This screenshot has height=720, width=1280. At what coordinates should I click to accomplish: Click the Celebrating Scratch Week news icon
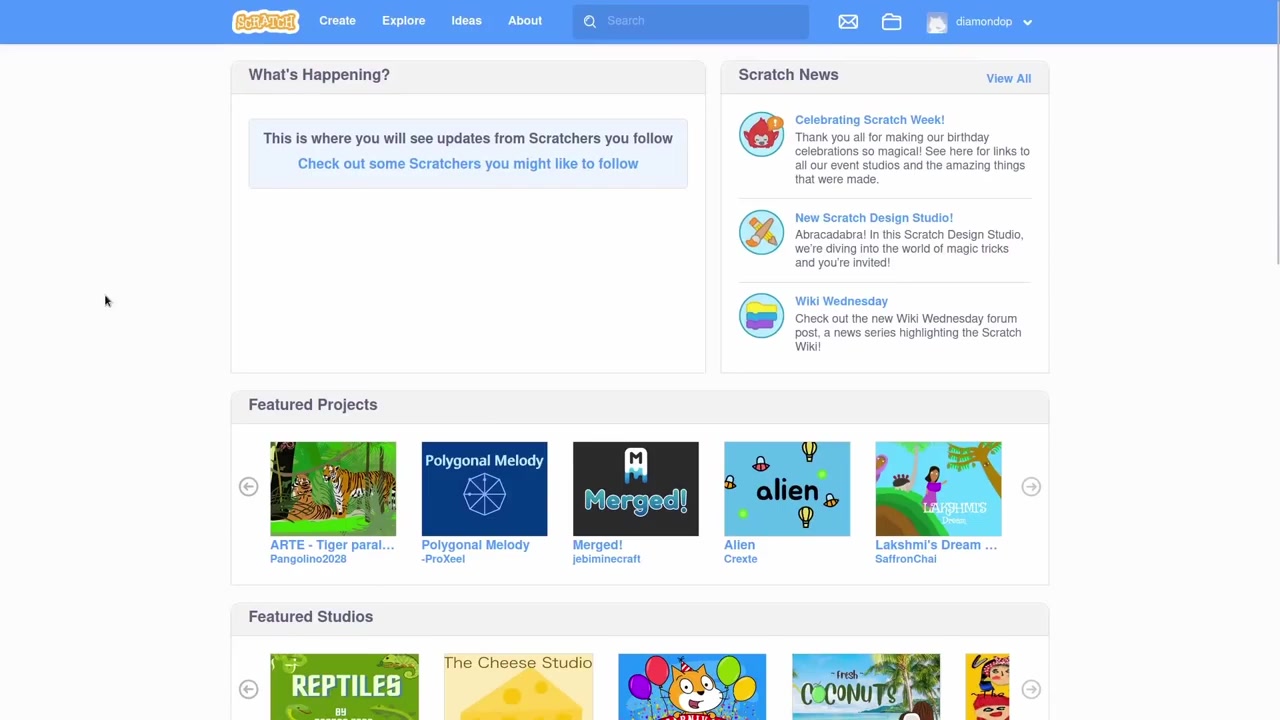(761, 135)
